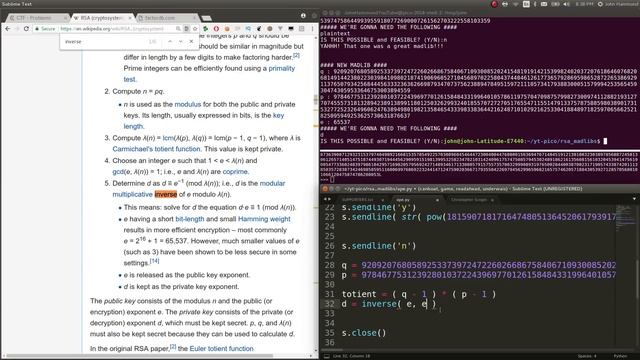Click Chrome profile icon in title bar
The height and width of the screenshot is (360, 640).
pyautogui.click(x=303, y=16)
